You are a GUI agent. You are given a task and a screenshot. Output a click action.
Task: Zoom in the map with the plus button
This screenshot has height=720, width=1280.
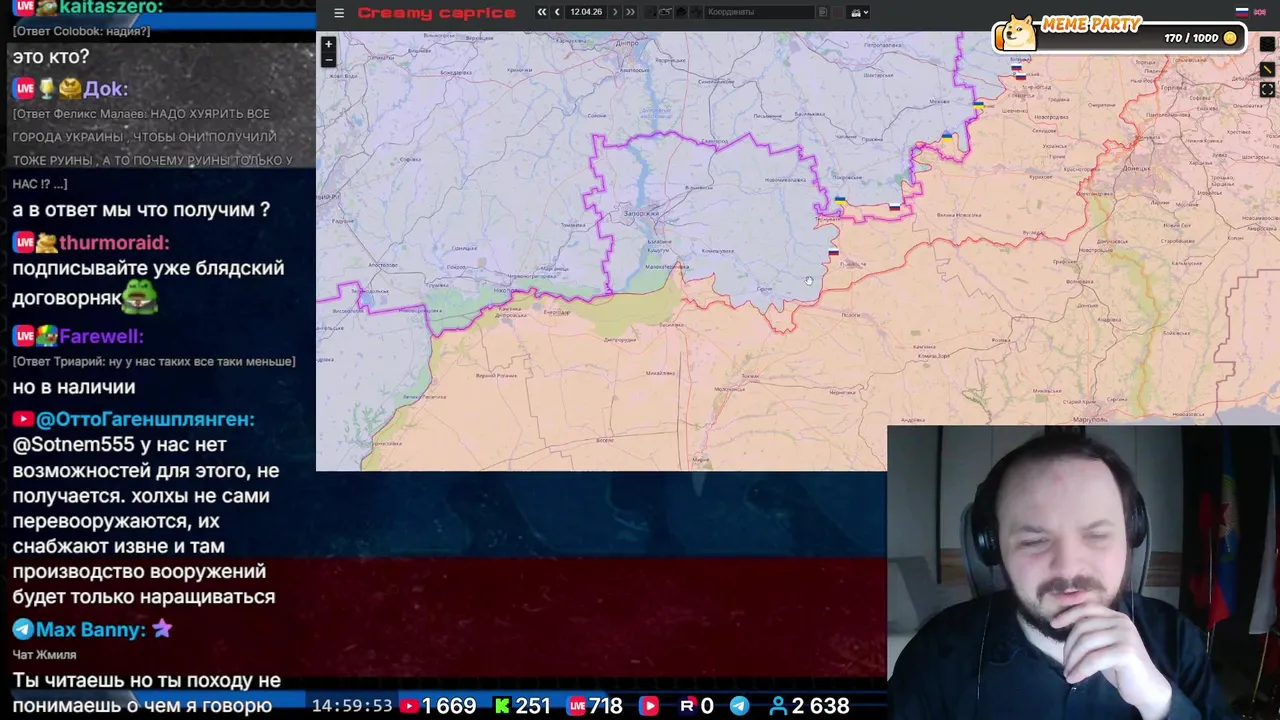click(x=328, y=44)
